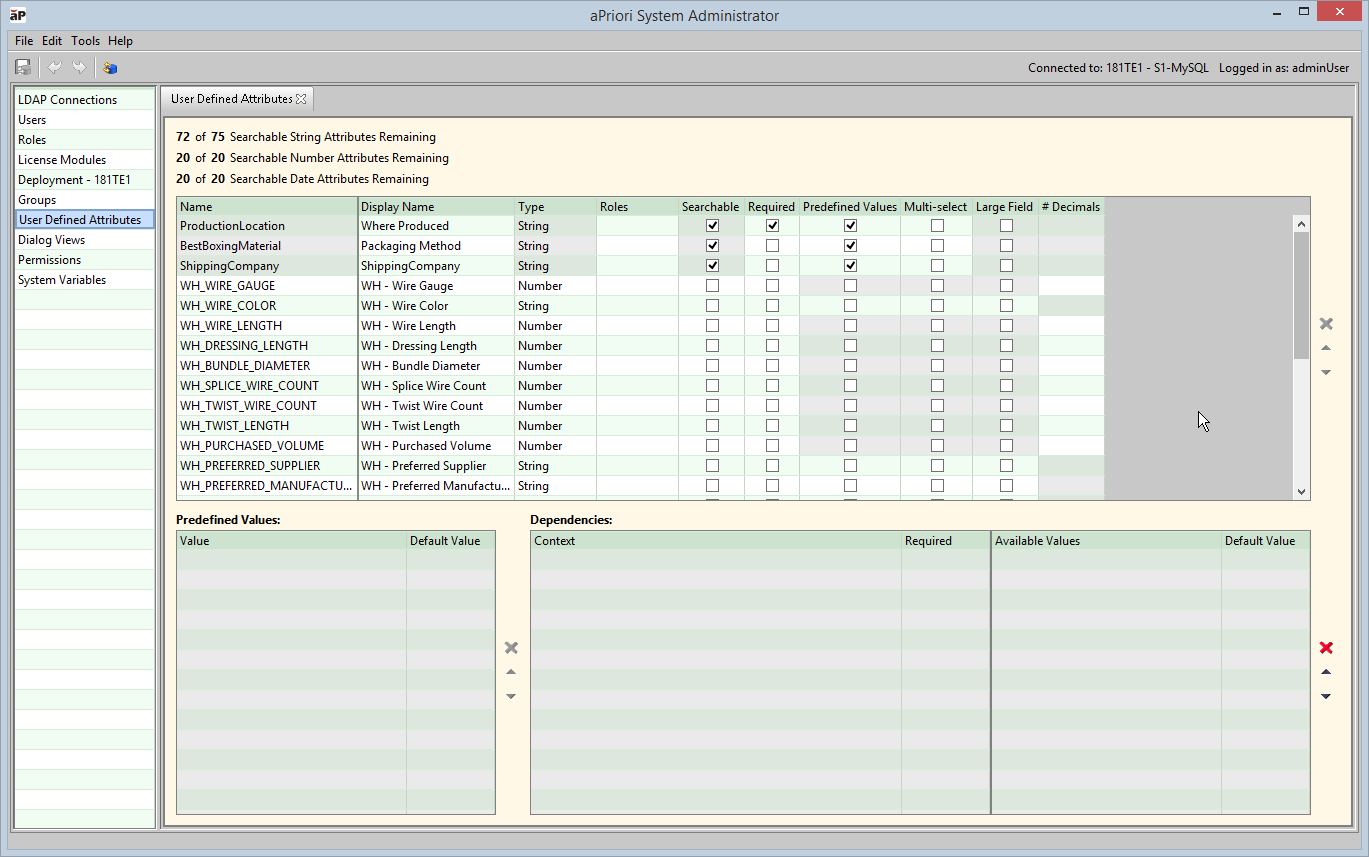Open System Variables in the sidebar
Image resolution: width=1369 pixels, height=857 pixels.
coord(85,280)
